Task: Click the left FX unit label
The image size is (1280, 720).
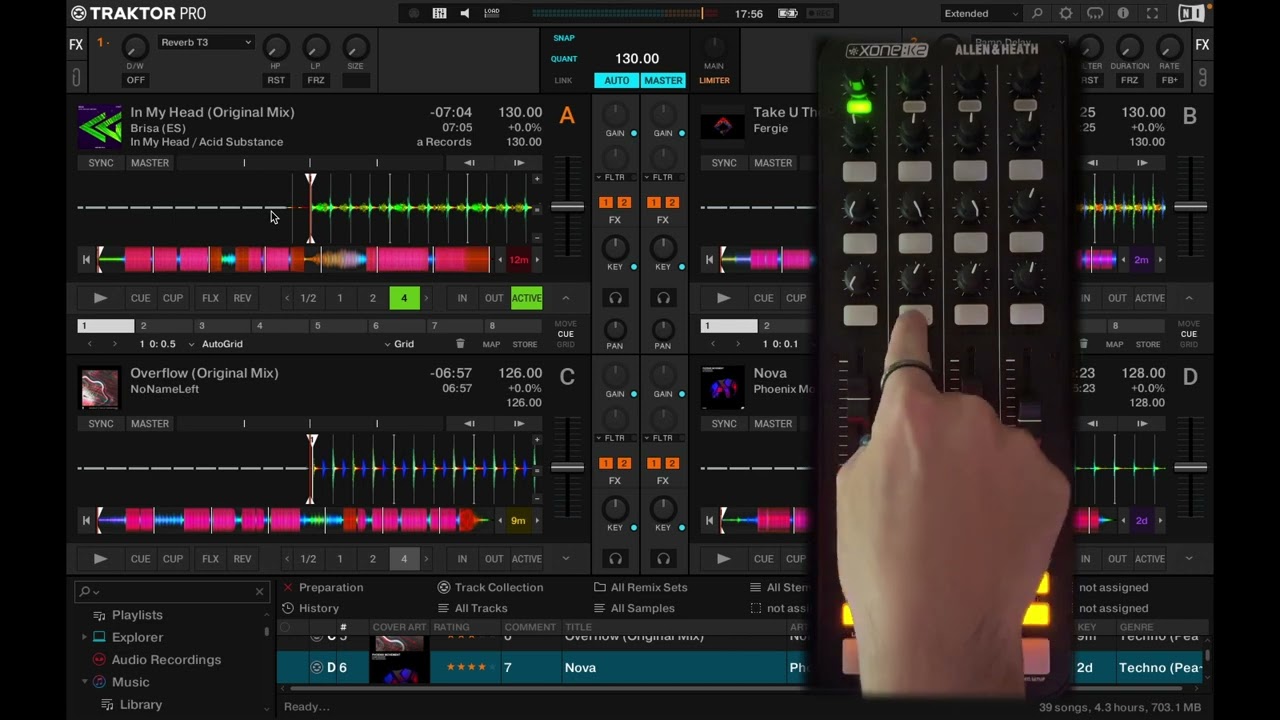Action: (x=76, y=45)
